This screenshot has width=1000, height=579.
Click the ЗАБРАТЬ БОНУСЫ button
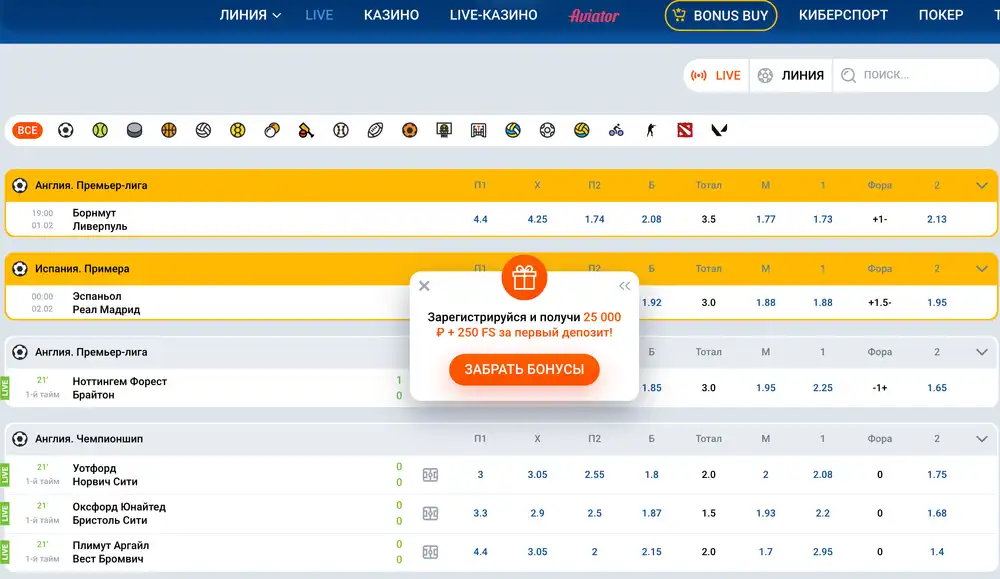point(524,369)
